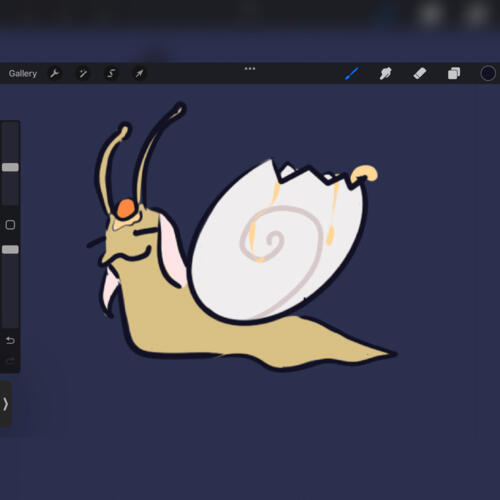This screenshot has height=500, width=500.
Task: Expand the side panel chevron handle
Action: 6,404
